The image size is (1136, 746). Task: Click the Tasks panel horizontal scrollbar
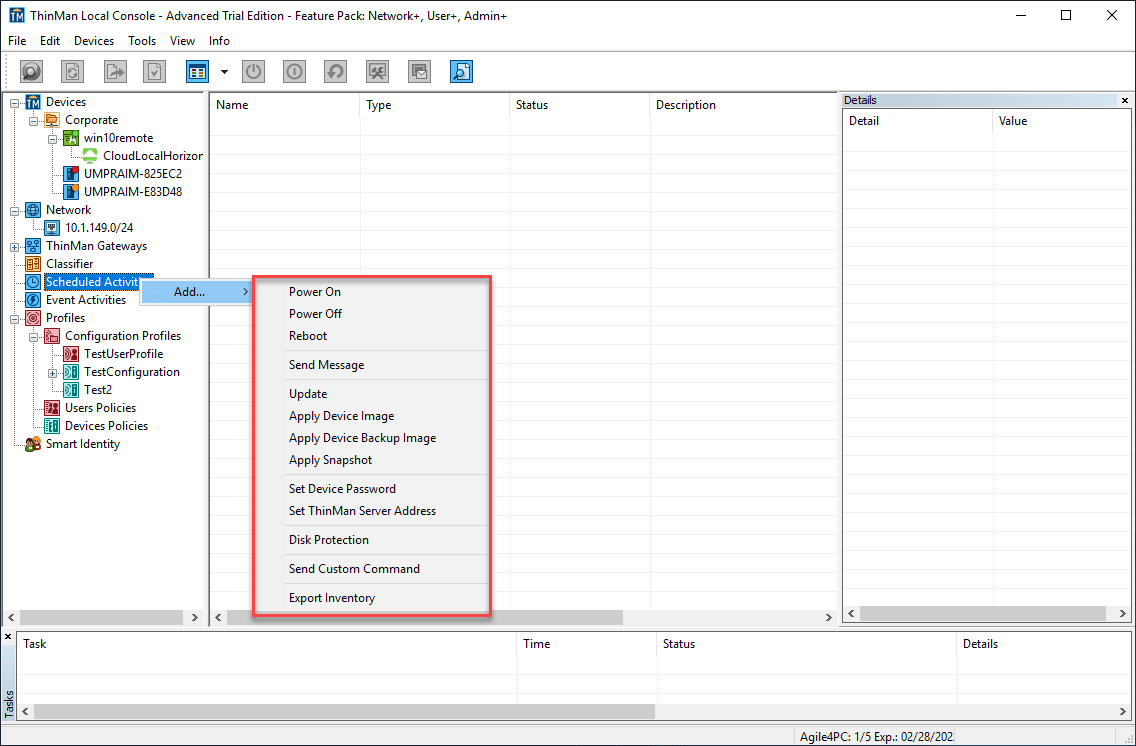pos(344,712)
